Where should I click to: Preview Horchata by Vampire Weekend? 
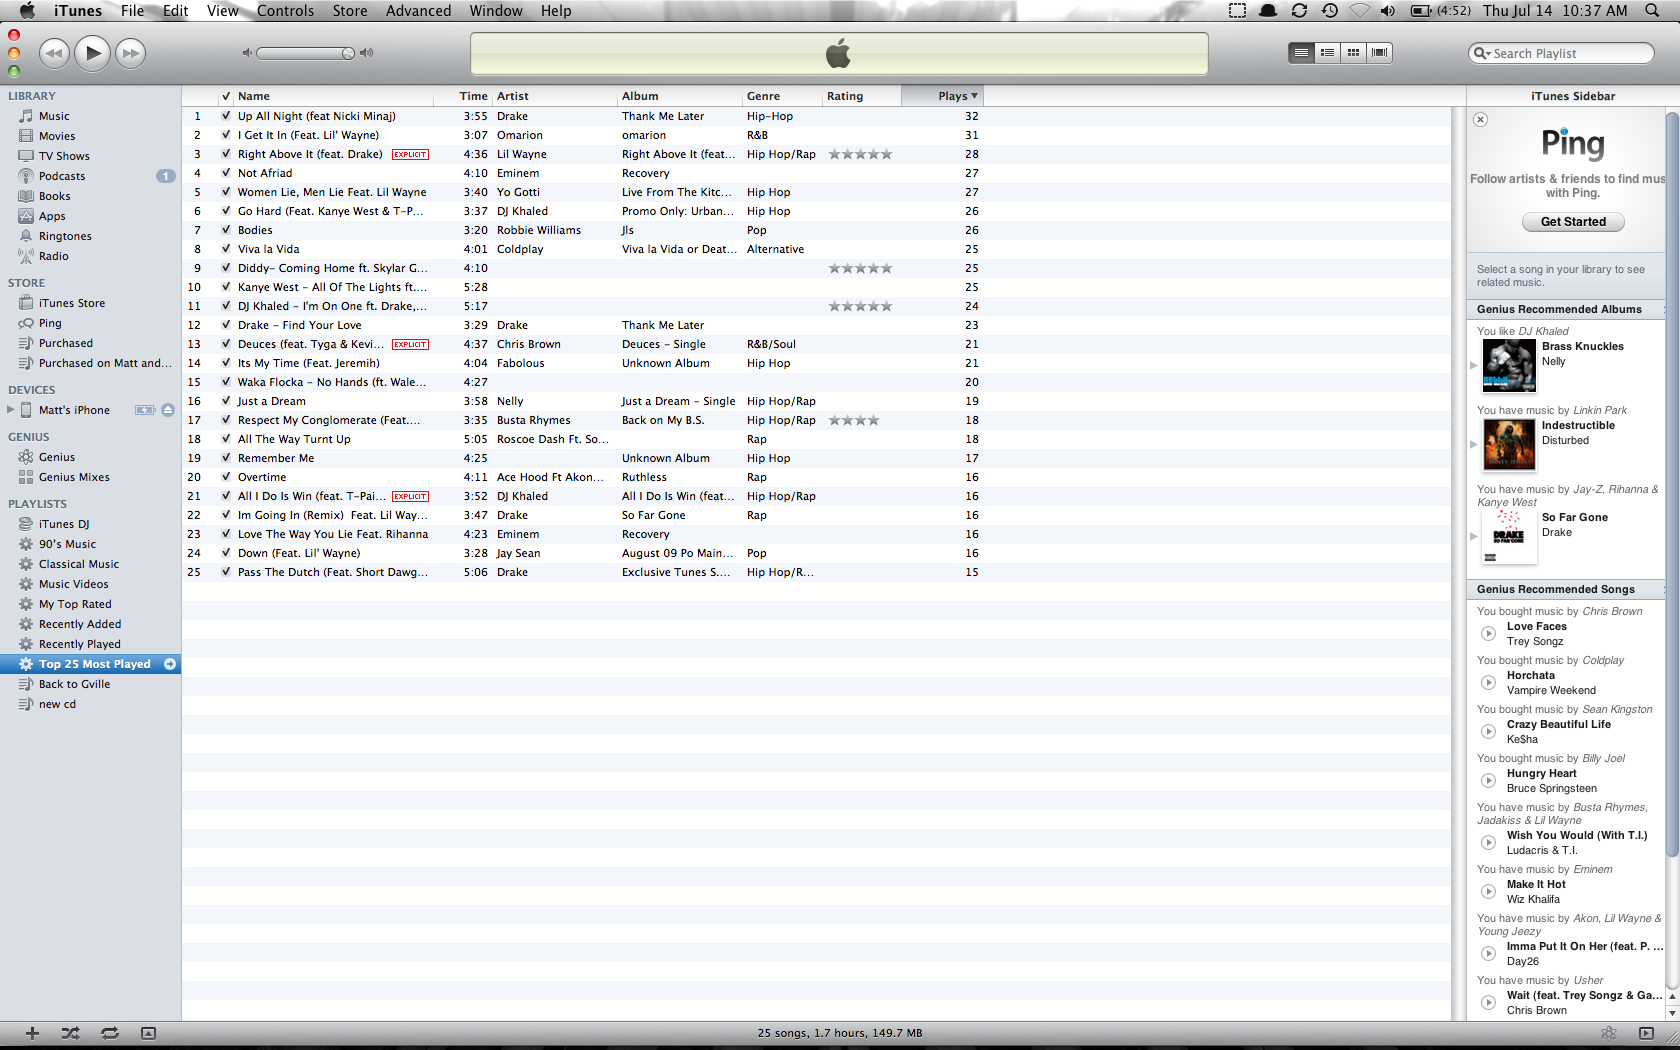[x=1488, y=683]
